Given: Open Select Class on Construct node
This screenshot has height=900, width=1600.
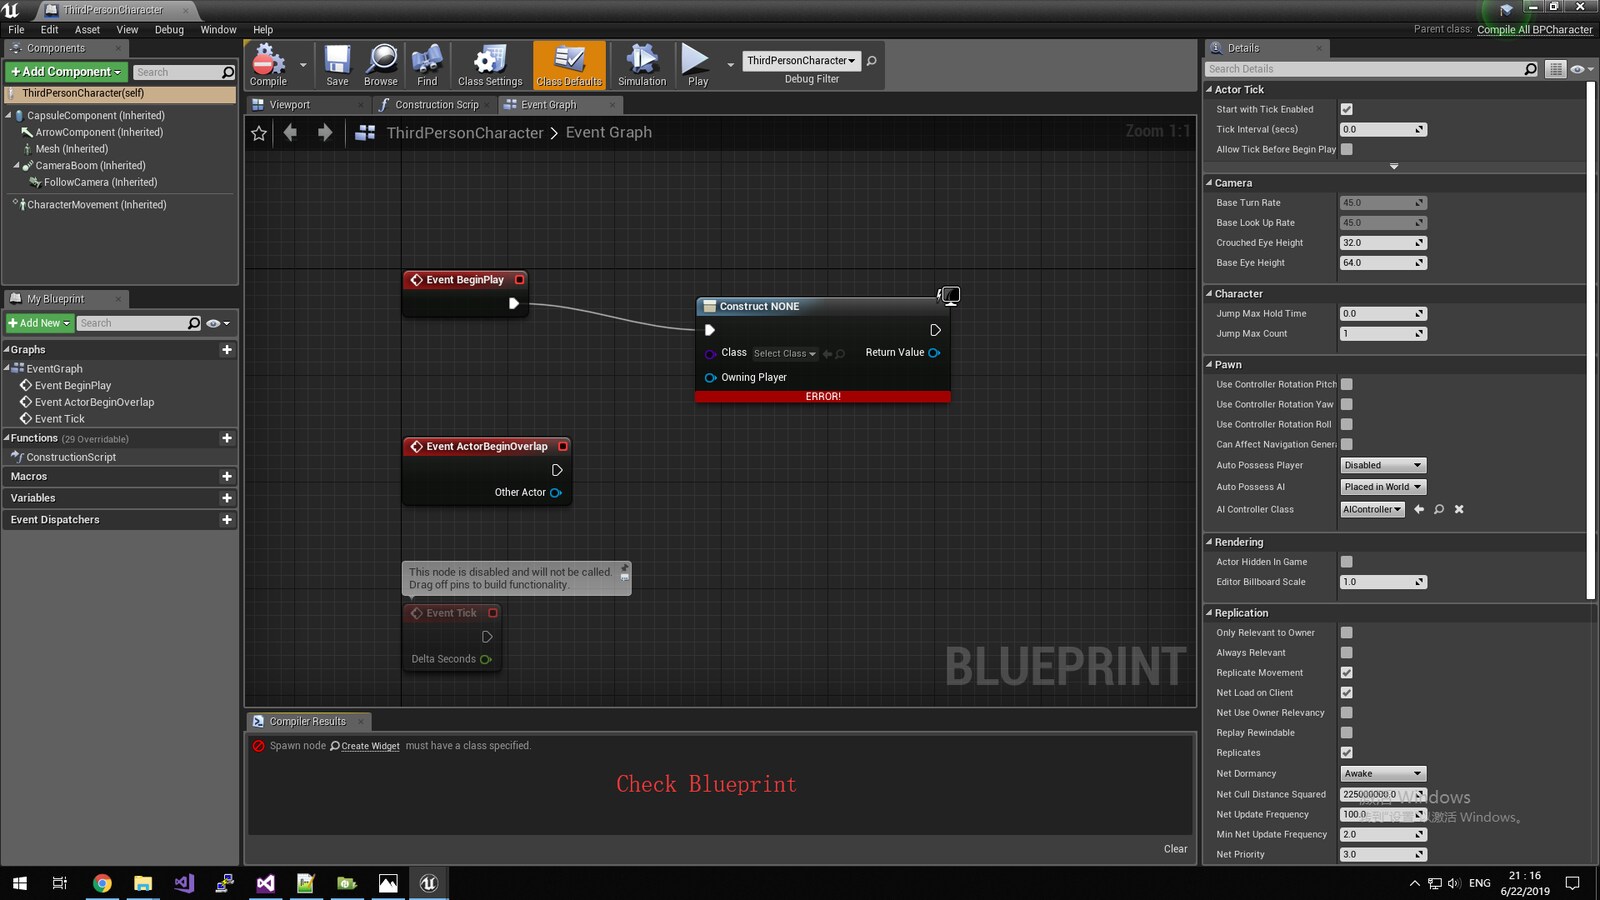Looking at the screenshot, I should (784, 353).
